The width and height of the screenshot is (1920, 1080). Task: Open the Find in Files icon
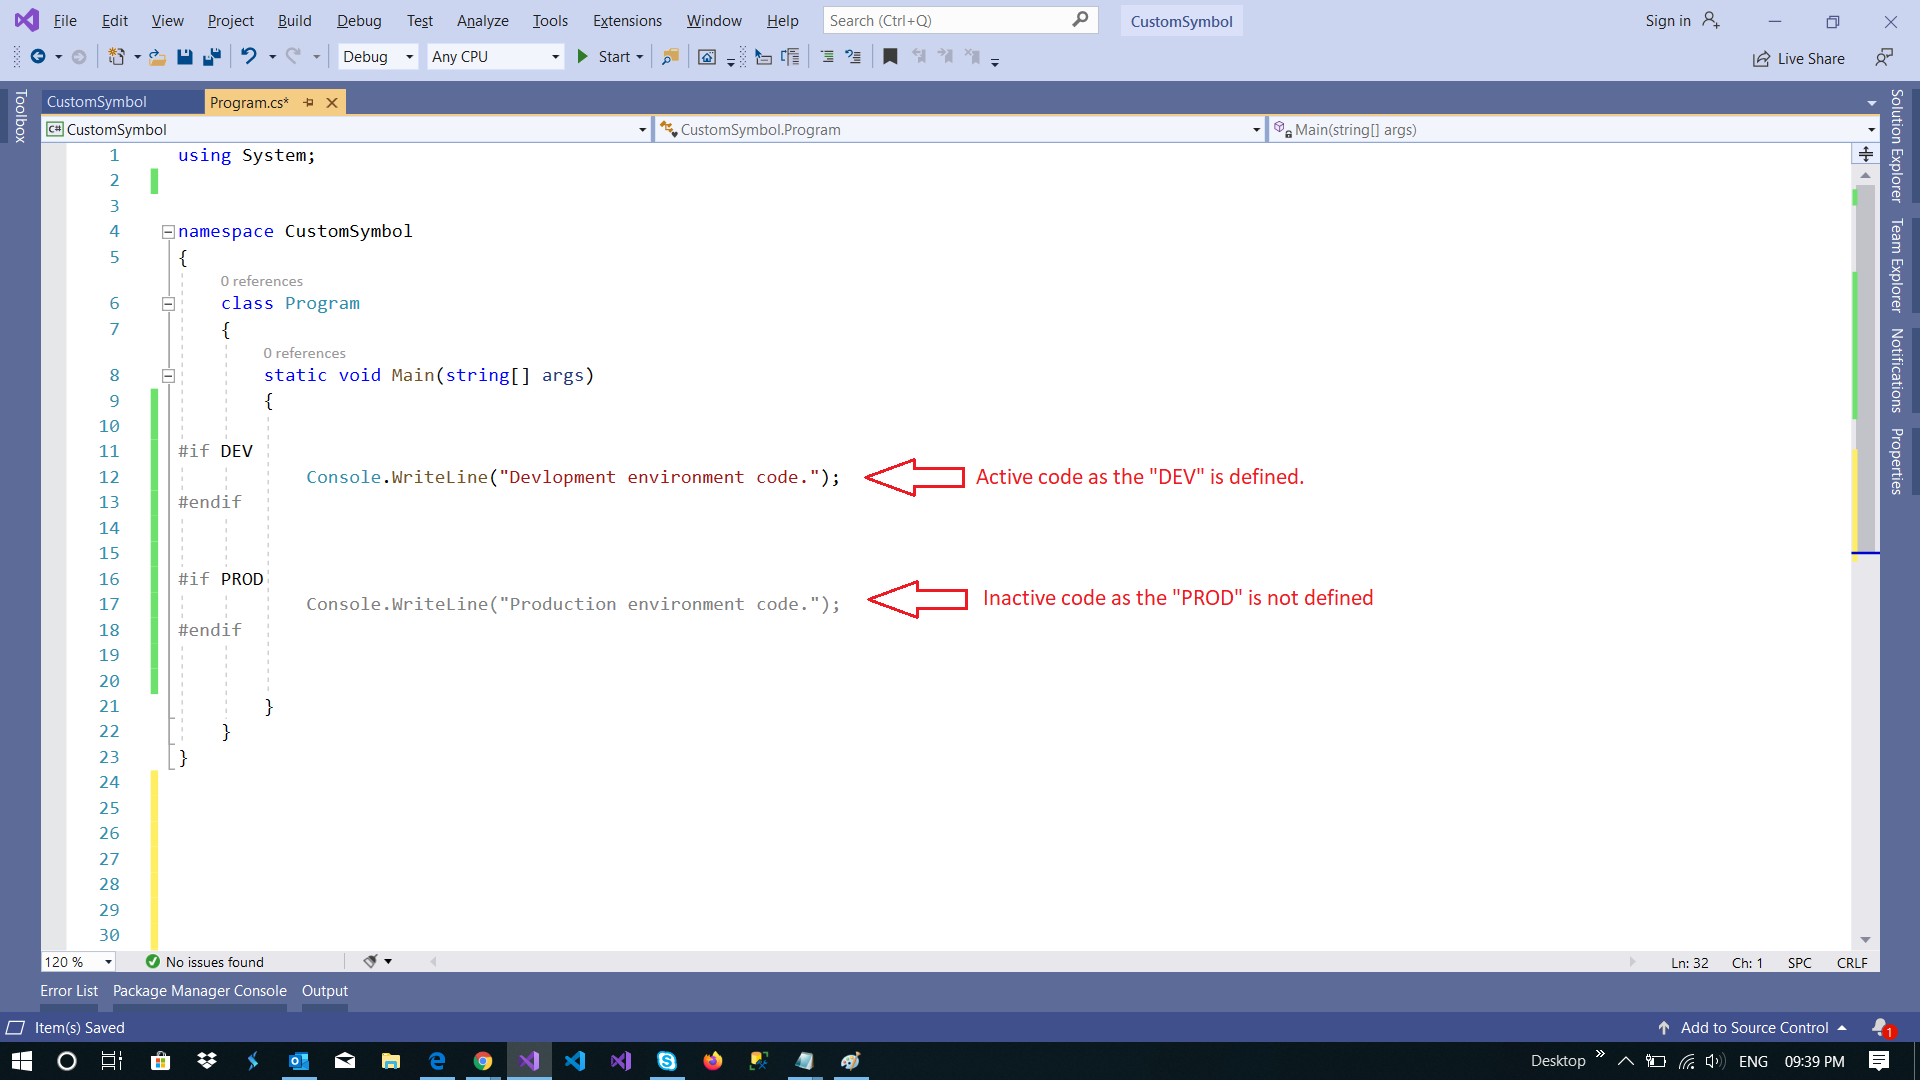[670, 57]
